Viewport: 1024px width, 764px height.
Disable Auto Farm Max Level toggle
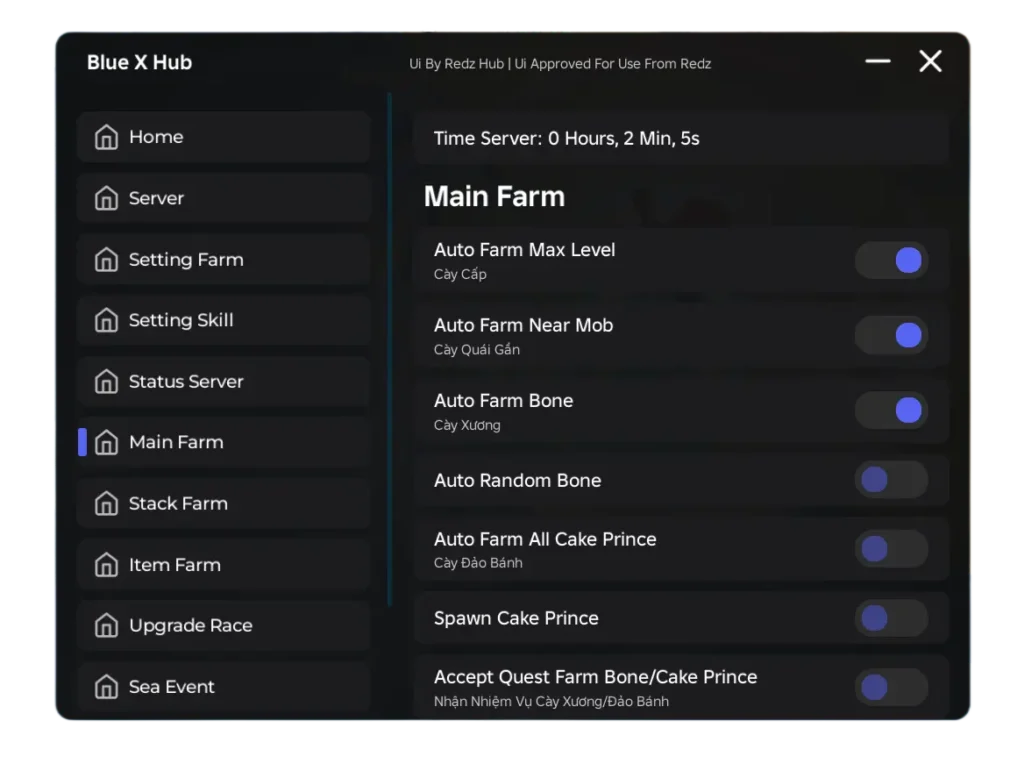point(891,261)
